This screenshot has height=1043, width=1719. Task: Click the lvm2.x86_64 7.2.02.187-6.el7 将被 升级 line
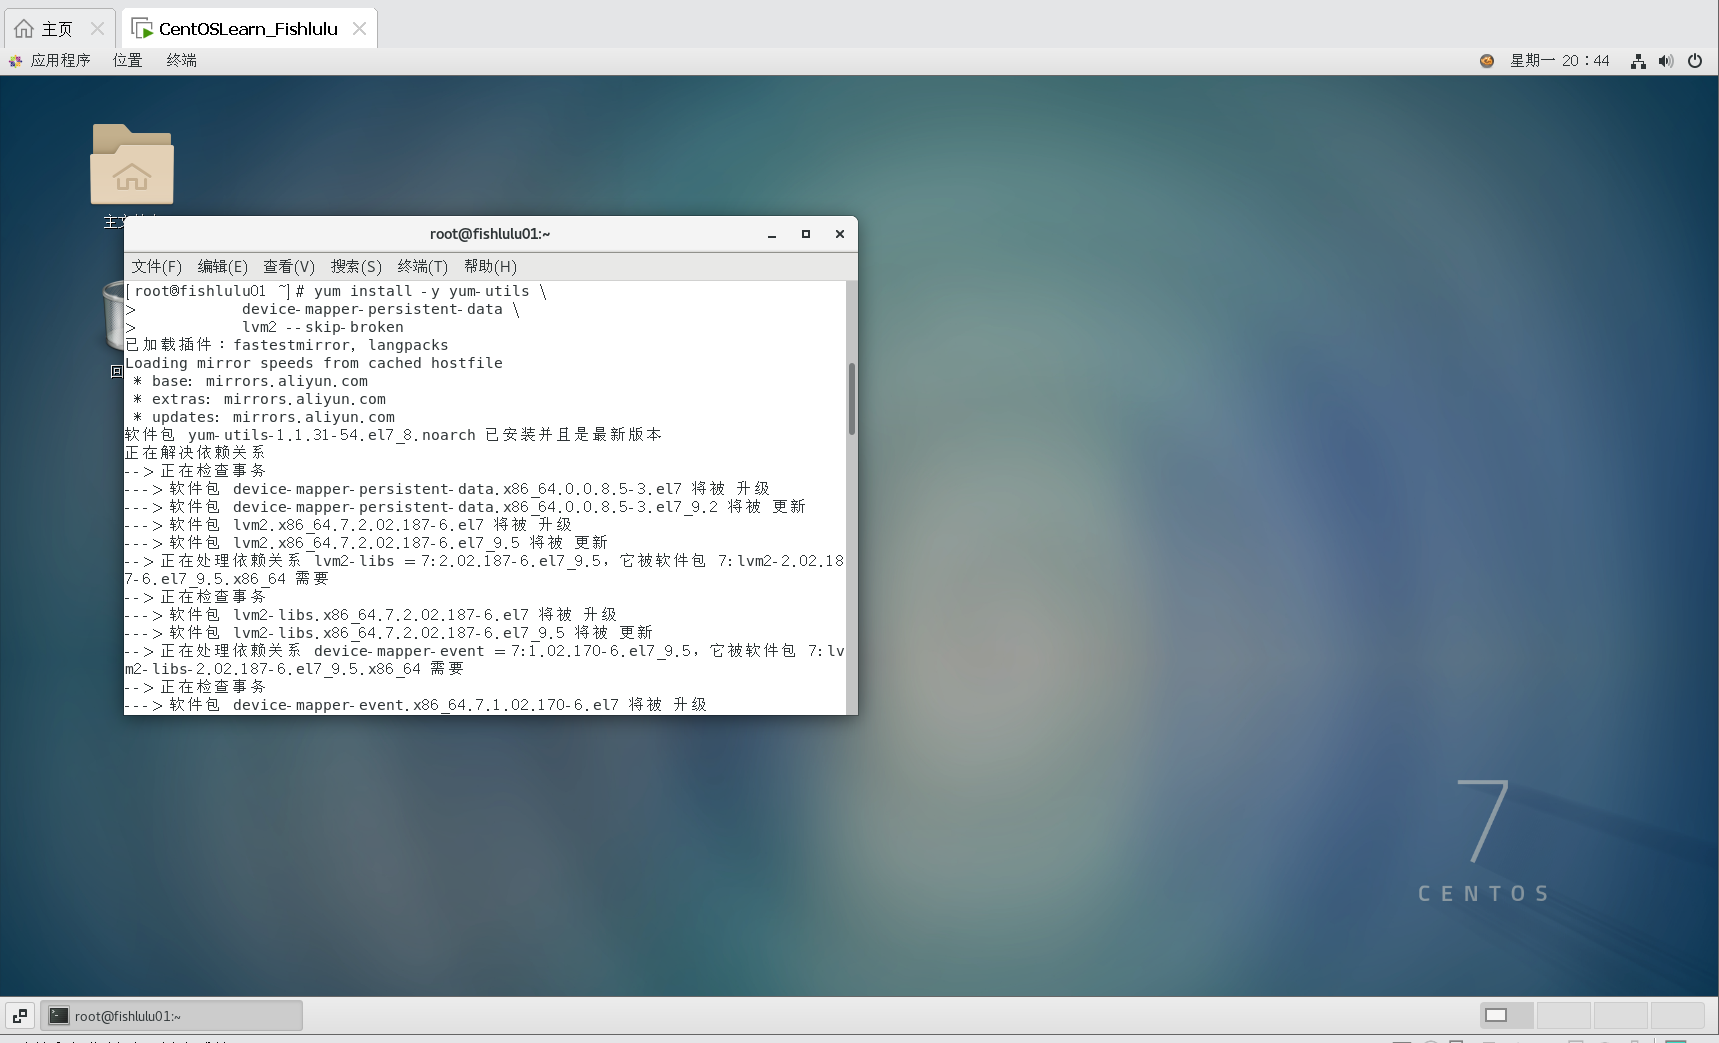(348, 525)
